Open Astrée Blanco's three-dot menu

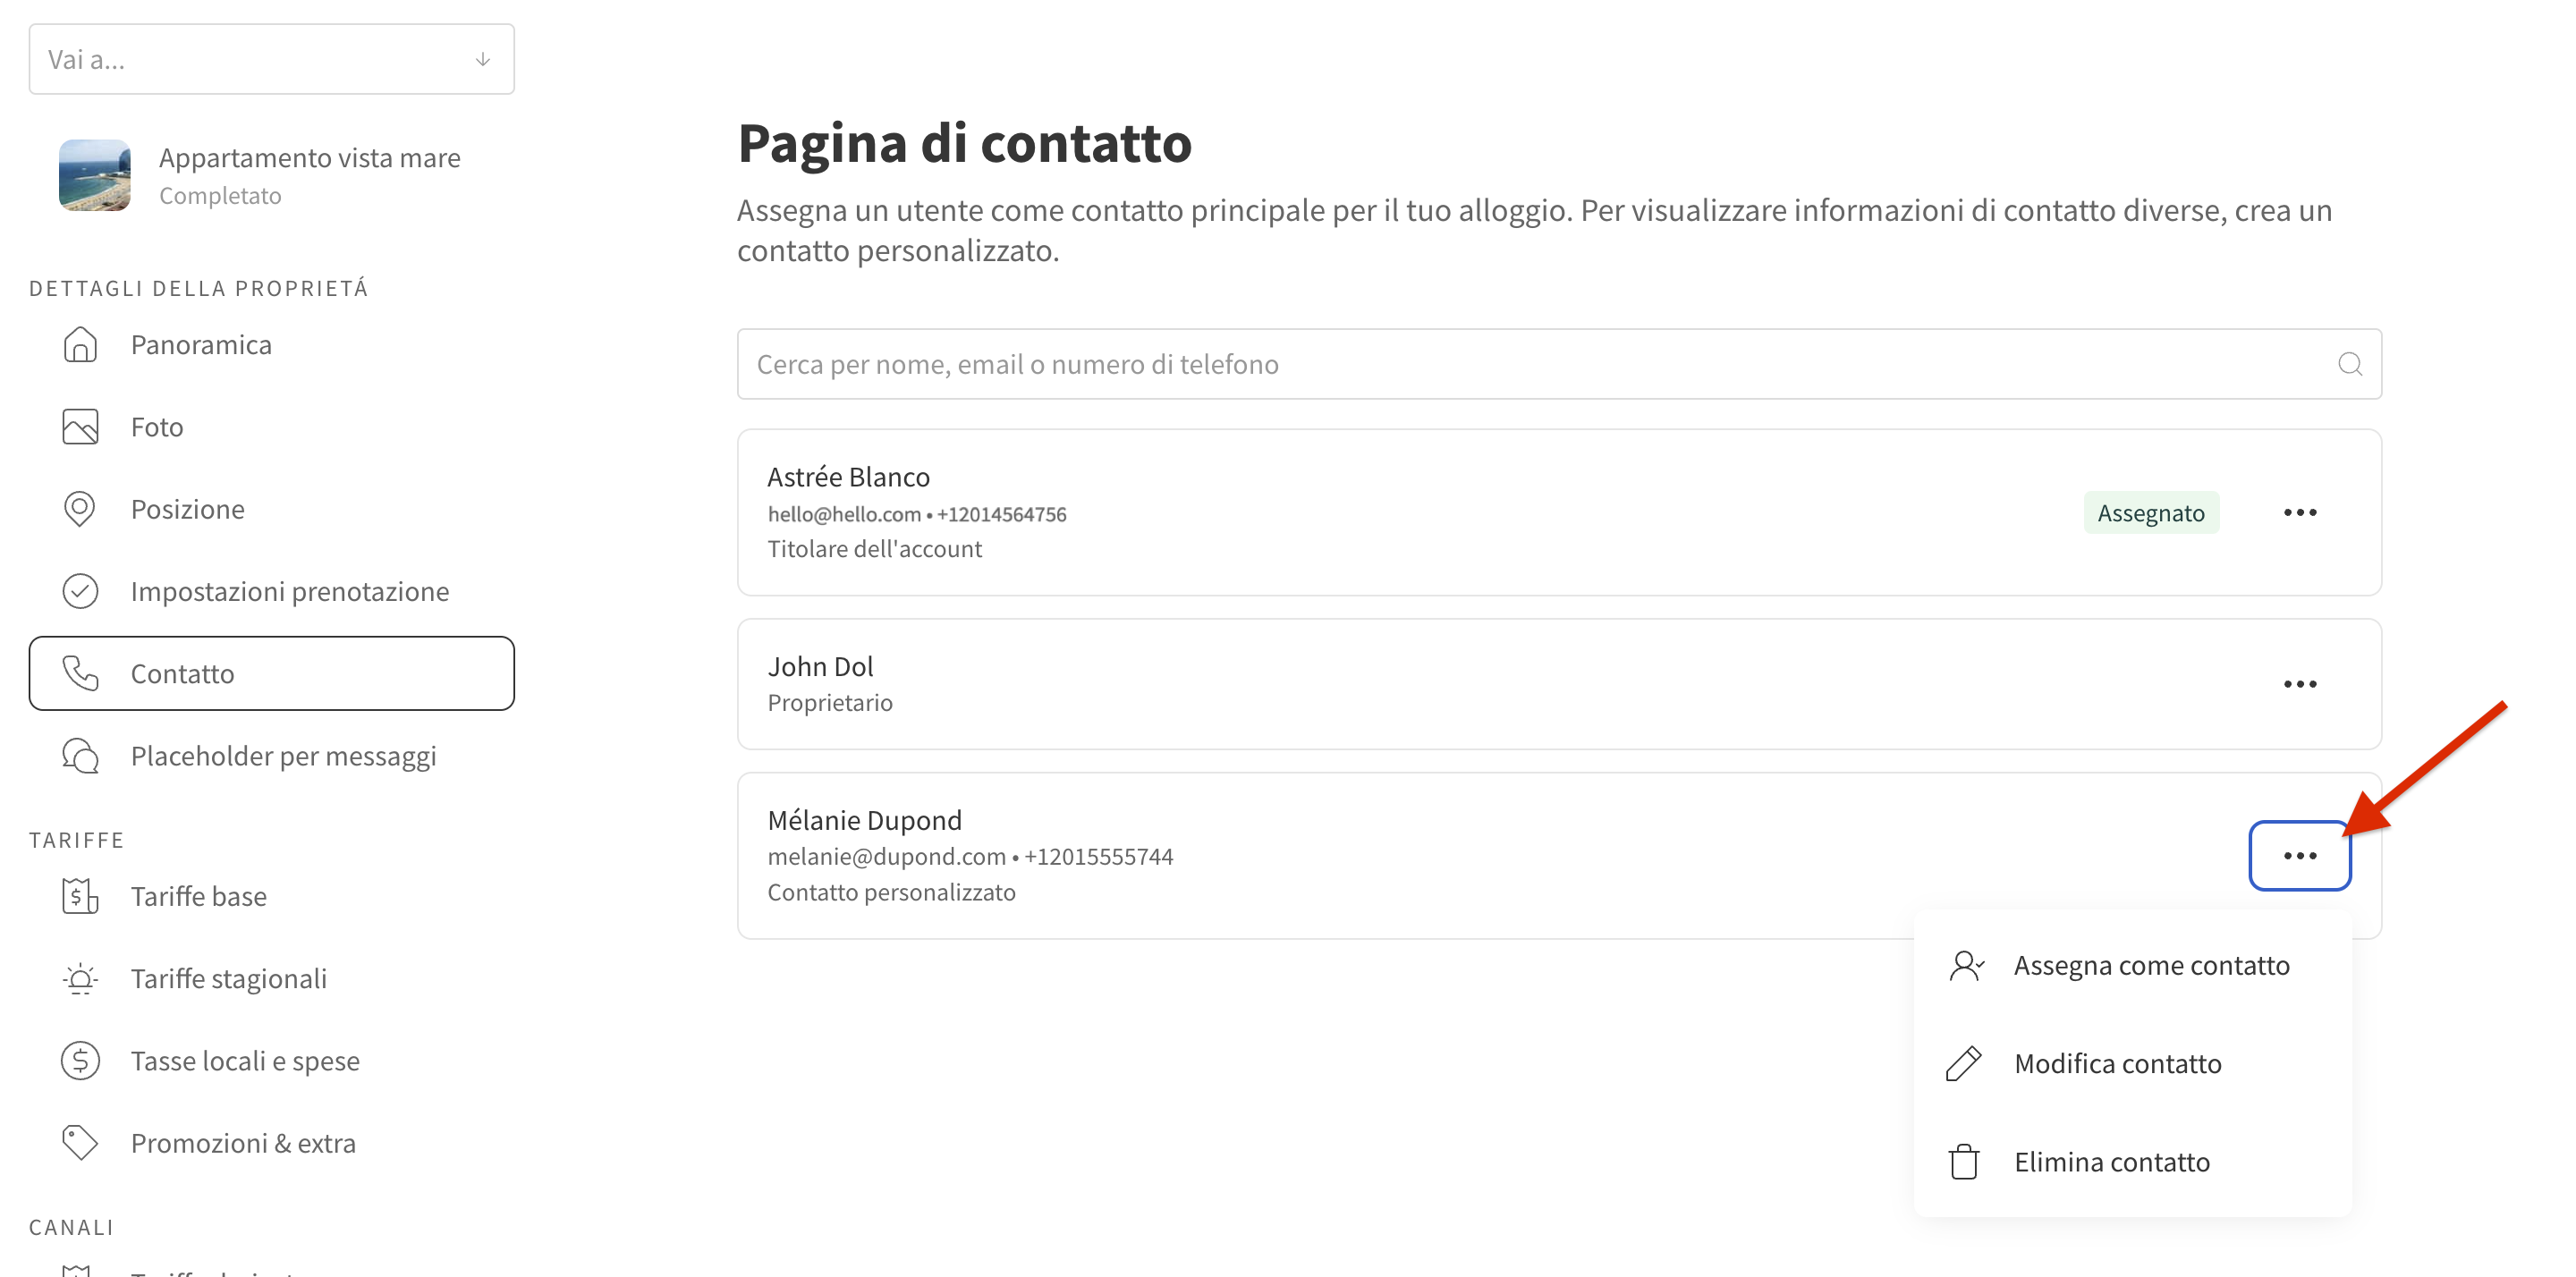(x=2300, y=513)
